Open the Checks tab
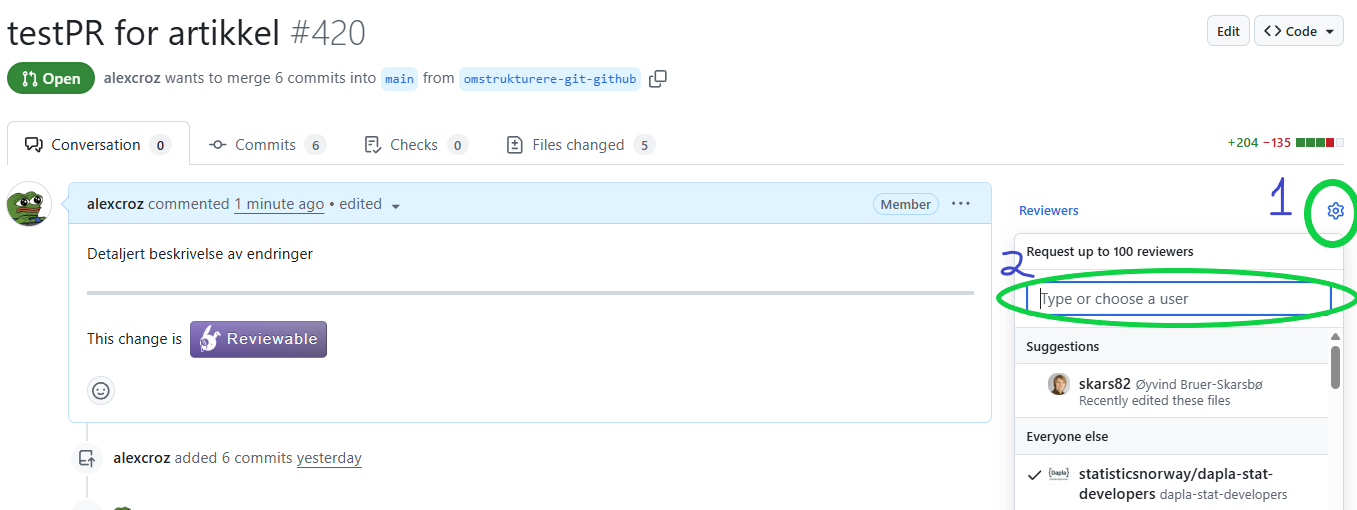The width and height of the screenshot is (1357, 510). click(x=414, y=145)
